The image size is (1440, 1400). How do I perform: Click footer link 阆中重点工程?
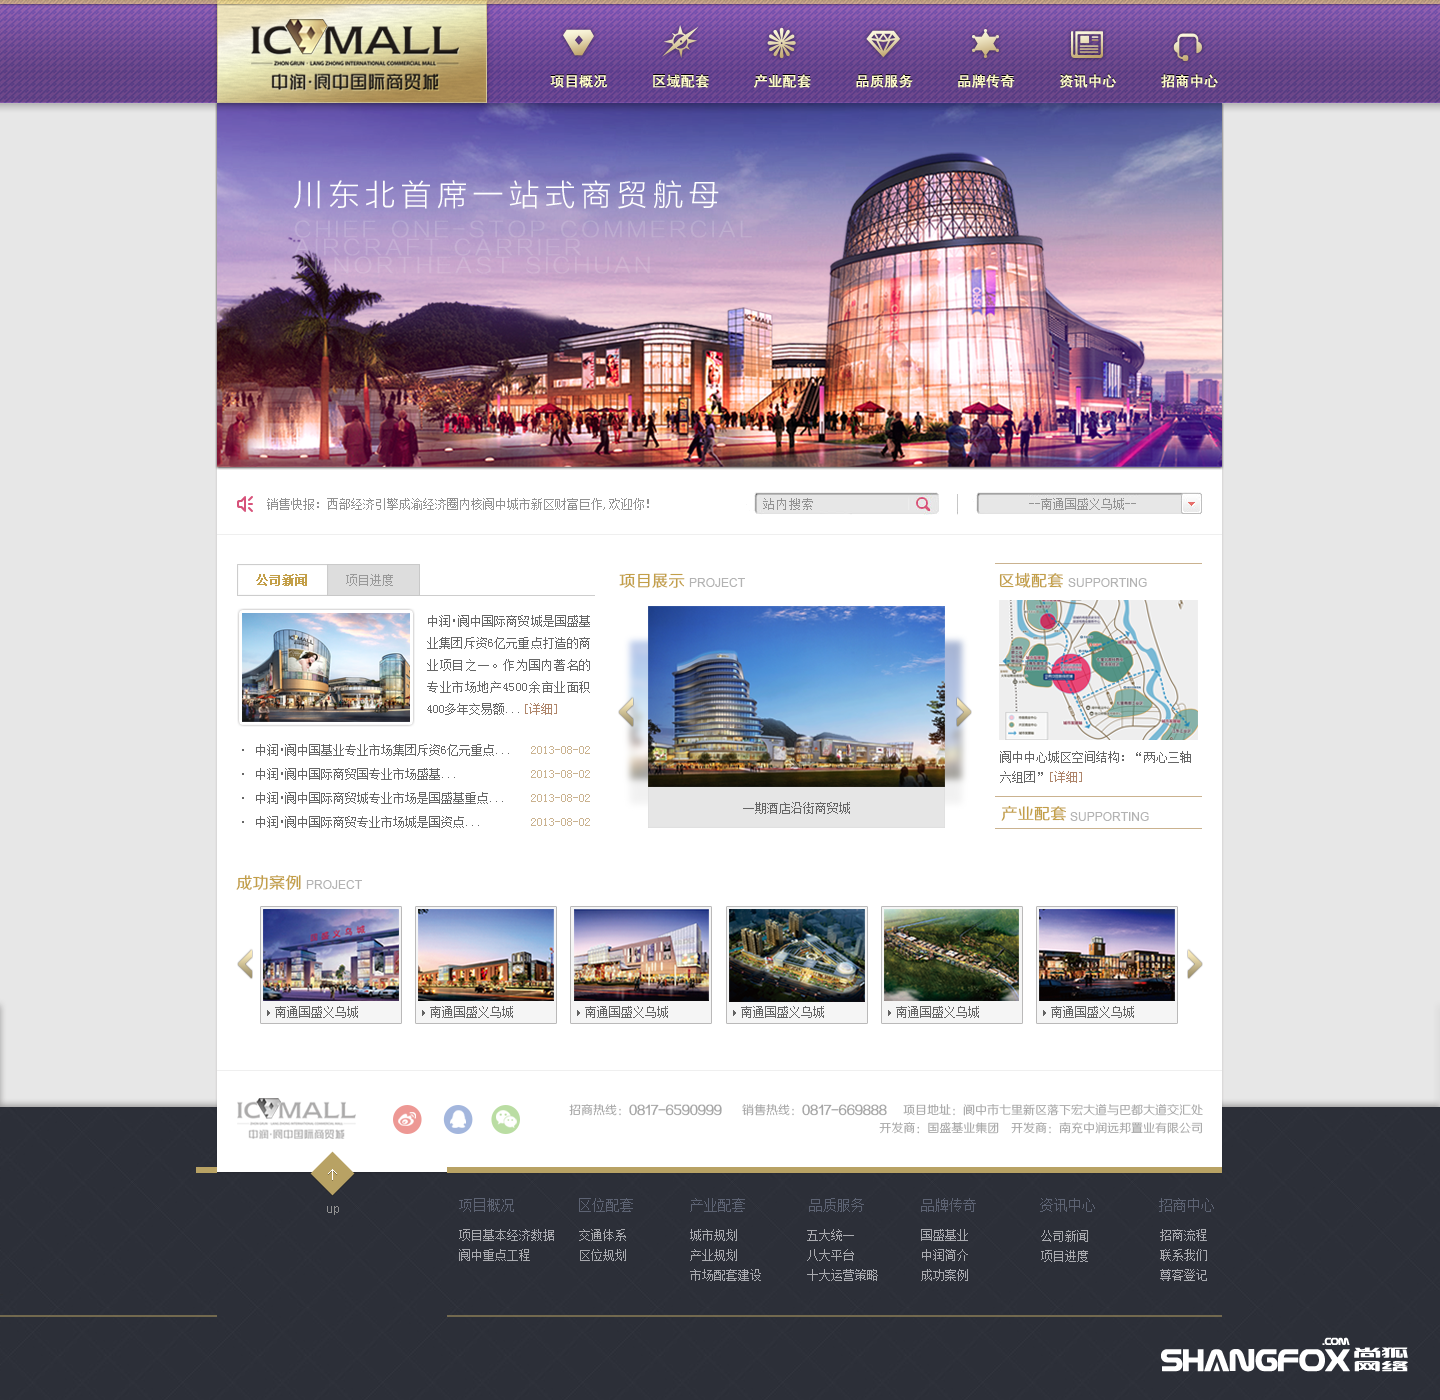click(x=494, y=1255)
